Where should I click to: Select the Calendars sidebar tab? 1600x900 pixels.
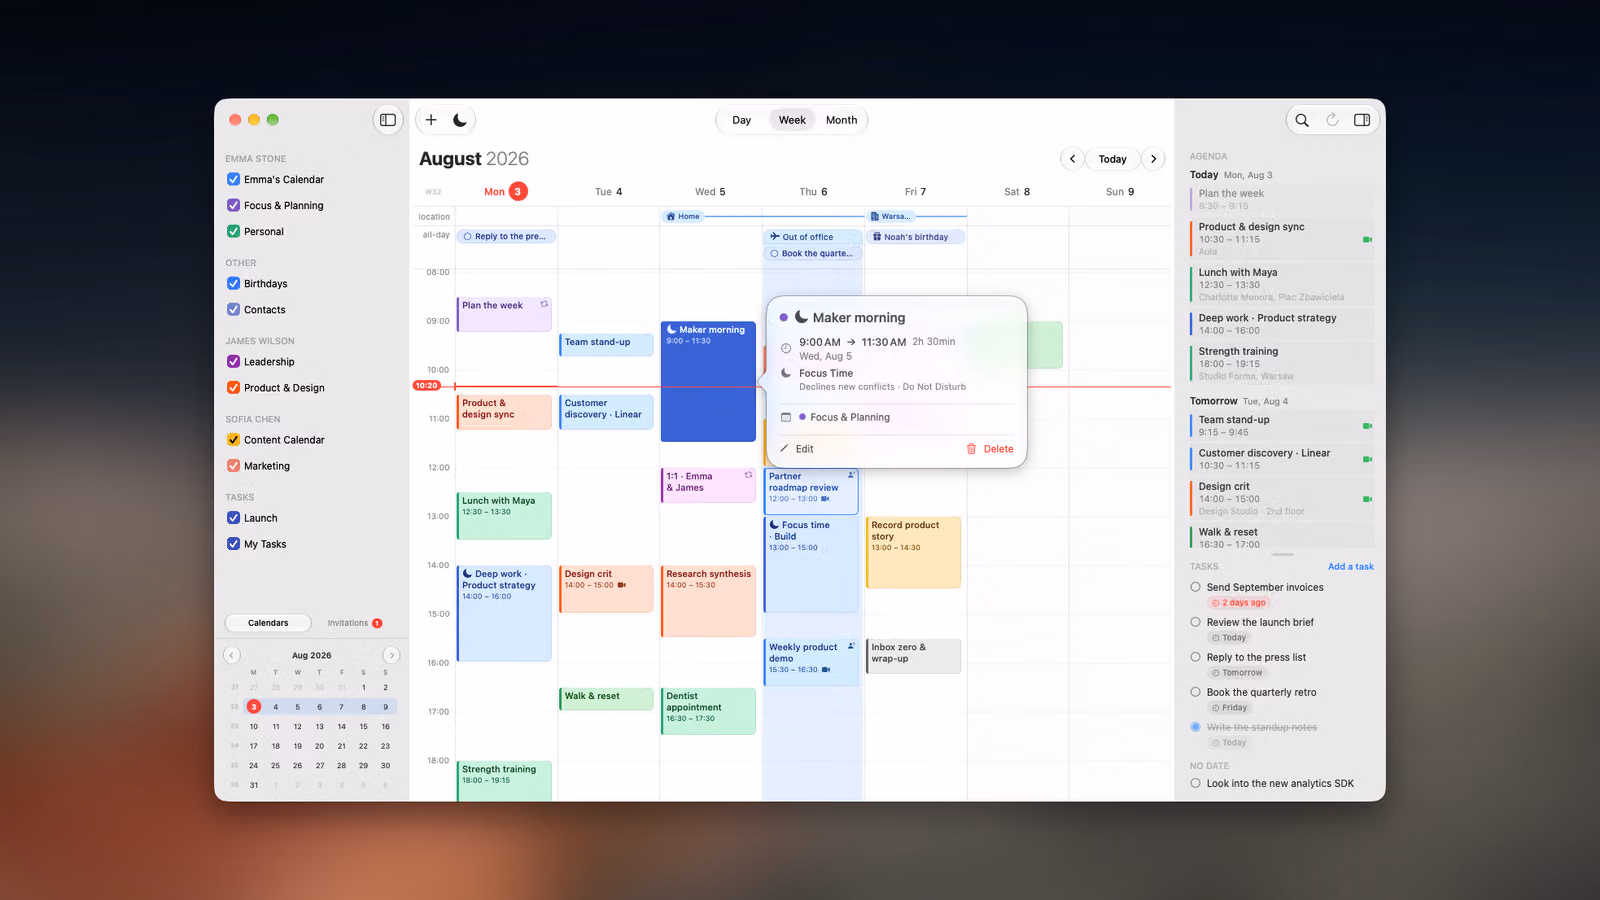(x=268, y=623)
